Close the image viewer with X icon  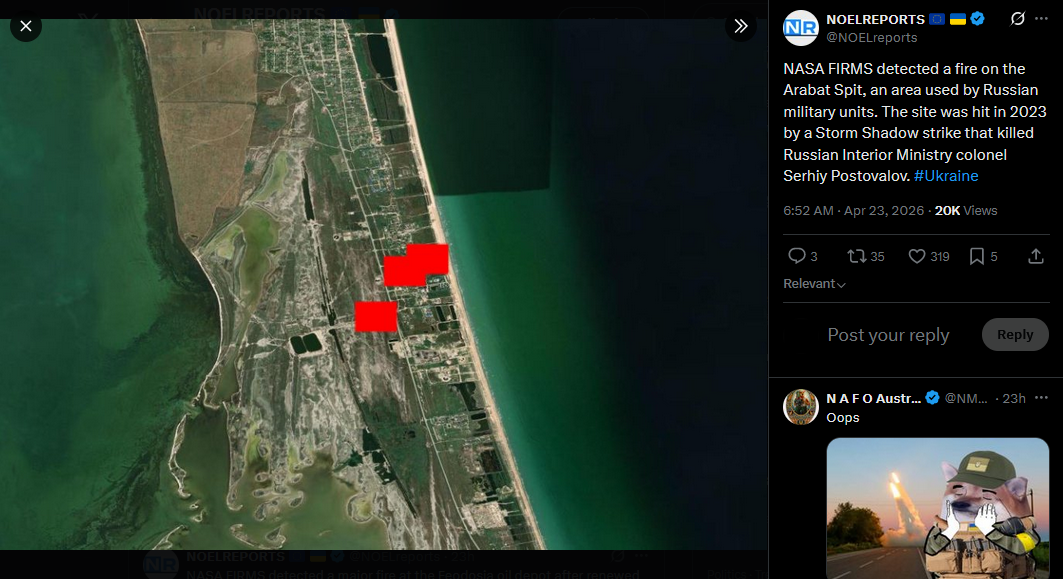(x=26, y=26)
